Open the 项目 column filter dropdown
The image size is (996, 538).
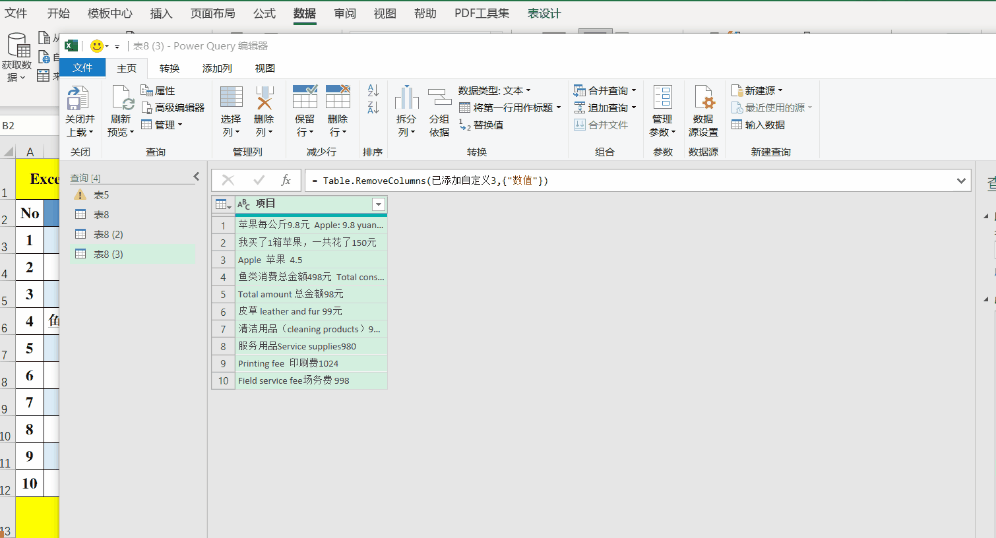point(378,204)
